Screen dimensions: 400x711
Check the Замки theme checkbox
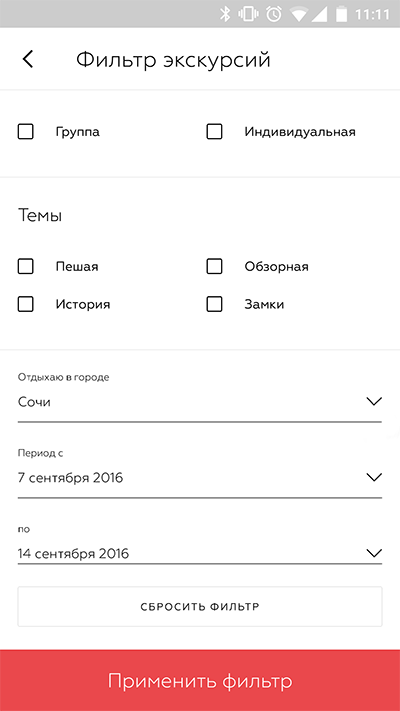[214, 304]
